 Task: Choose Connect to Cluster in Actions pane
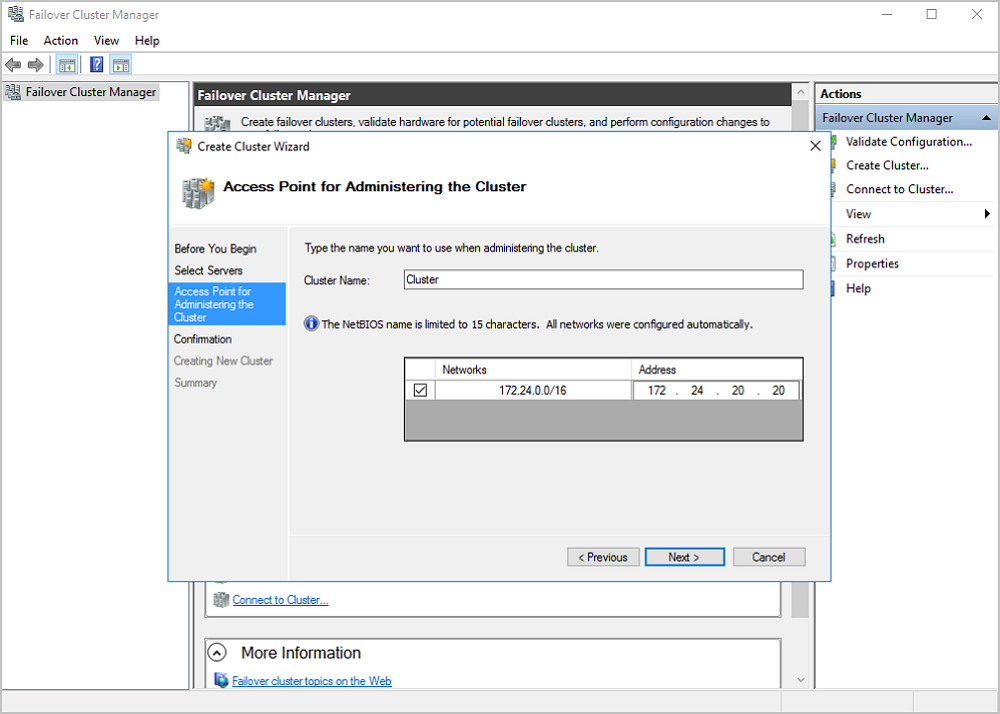click(899, 189)
